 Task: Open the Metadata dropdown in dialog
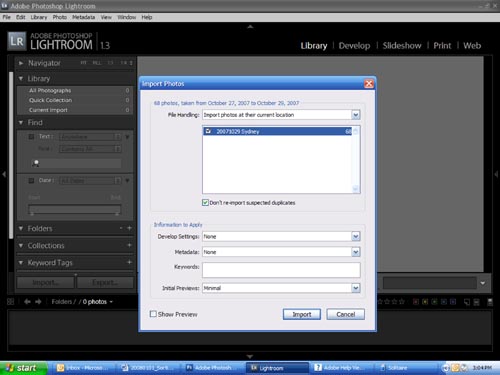356,252
